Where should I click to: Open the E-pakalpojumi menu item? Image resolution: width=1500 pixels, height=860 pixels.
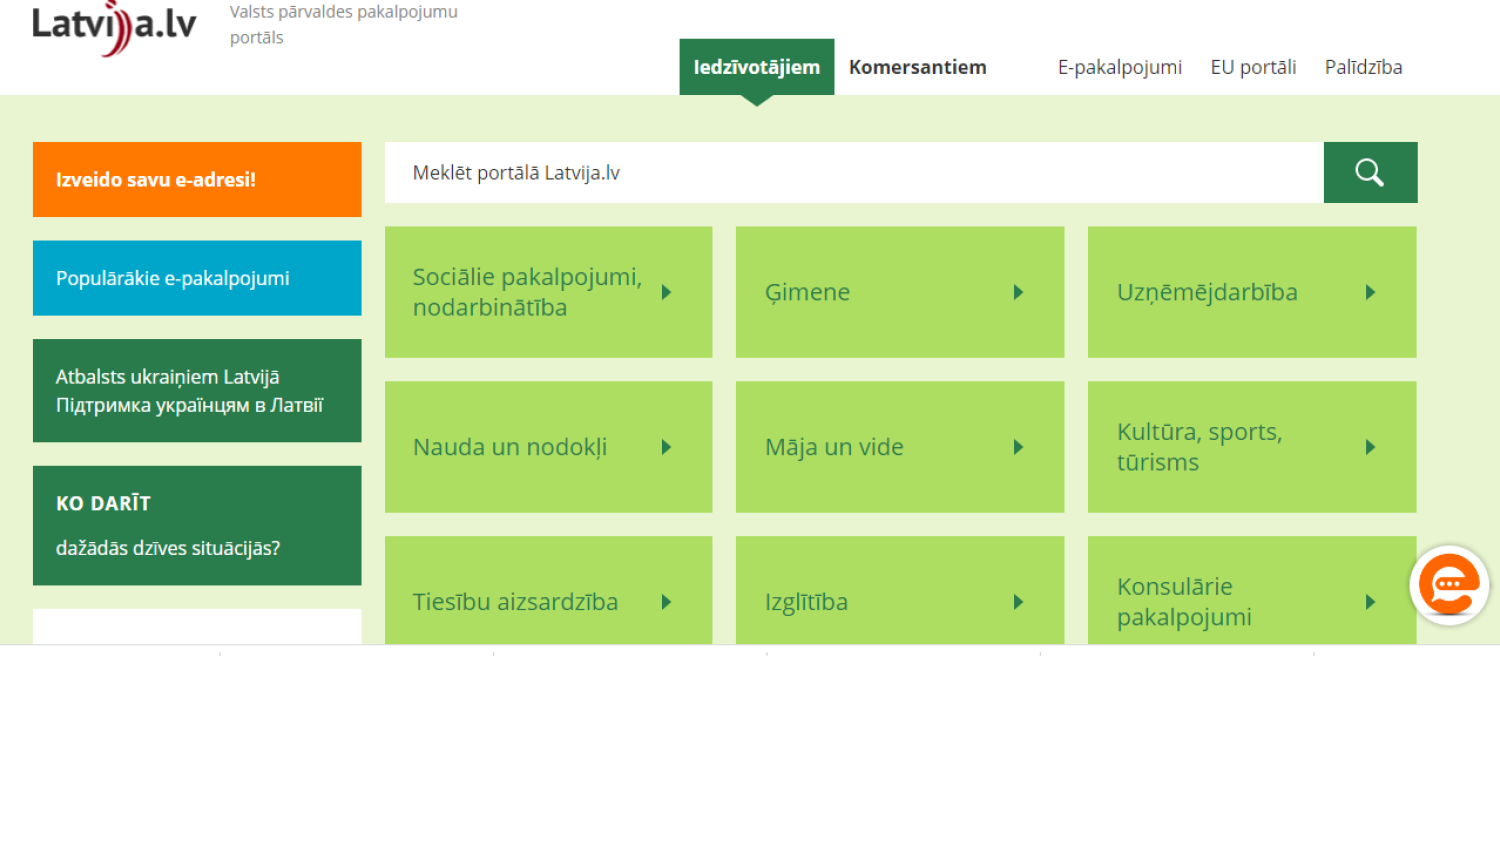point(1119,67)
